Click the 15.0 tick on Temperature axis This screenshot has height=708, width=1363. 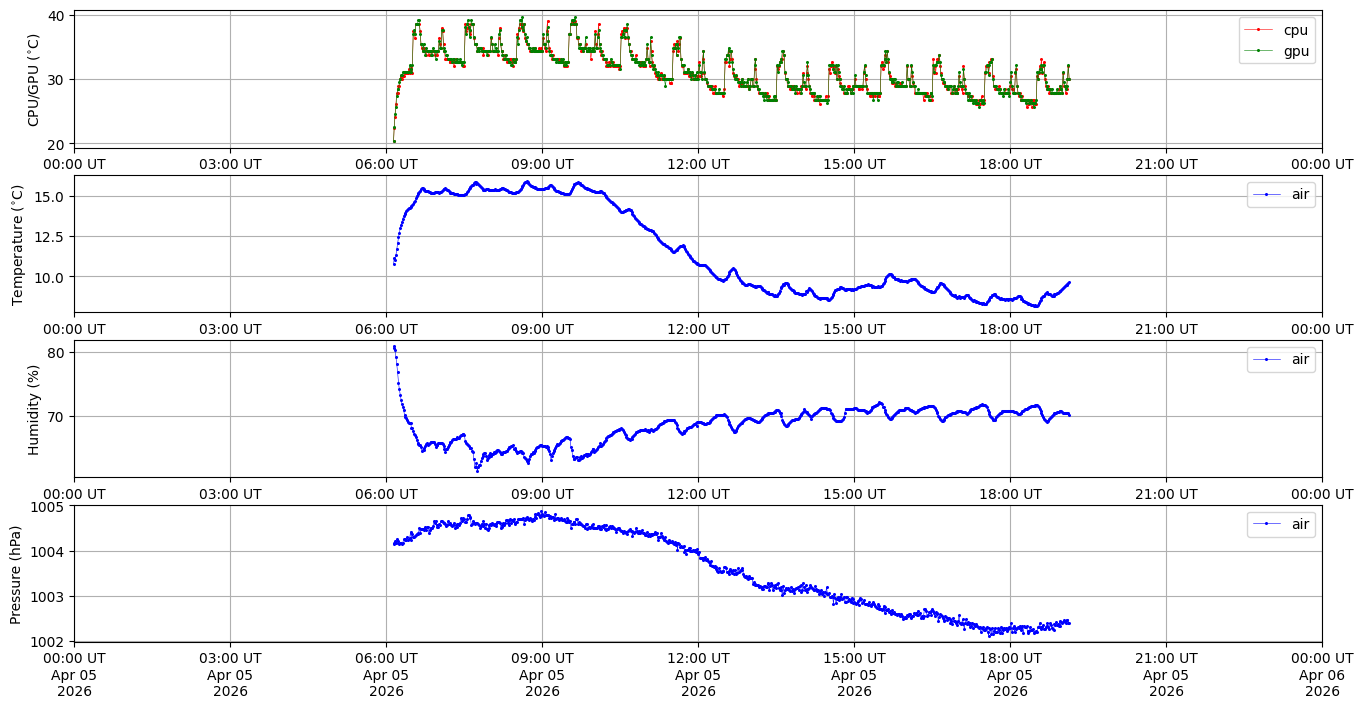coord(49,196)
